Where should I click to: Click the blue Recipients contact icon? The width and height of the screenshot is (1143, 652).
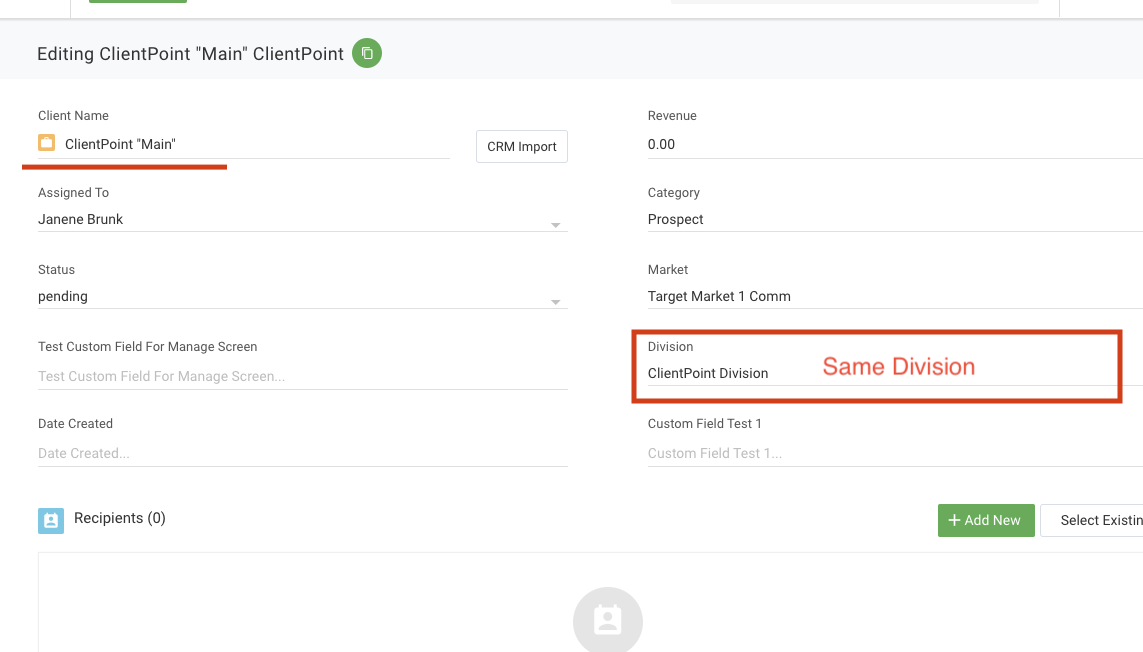click(x=51, y=520)
